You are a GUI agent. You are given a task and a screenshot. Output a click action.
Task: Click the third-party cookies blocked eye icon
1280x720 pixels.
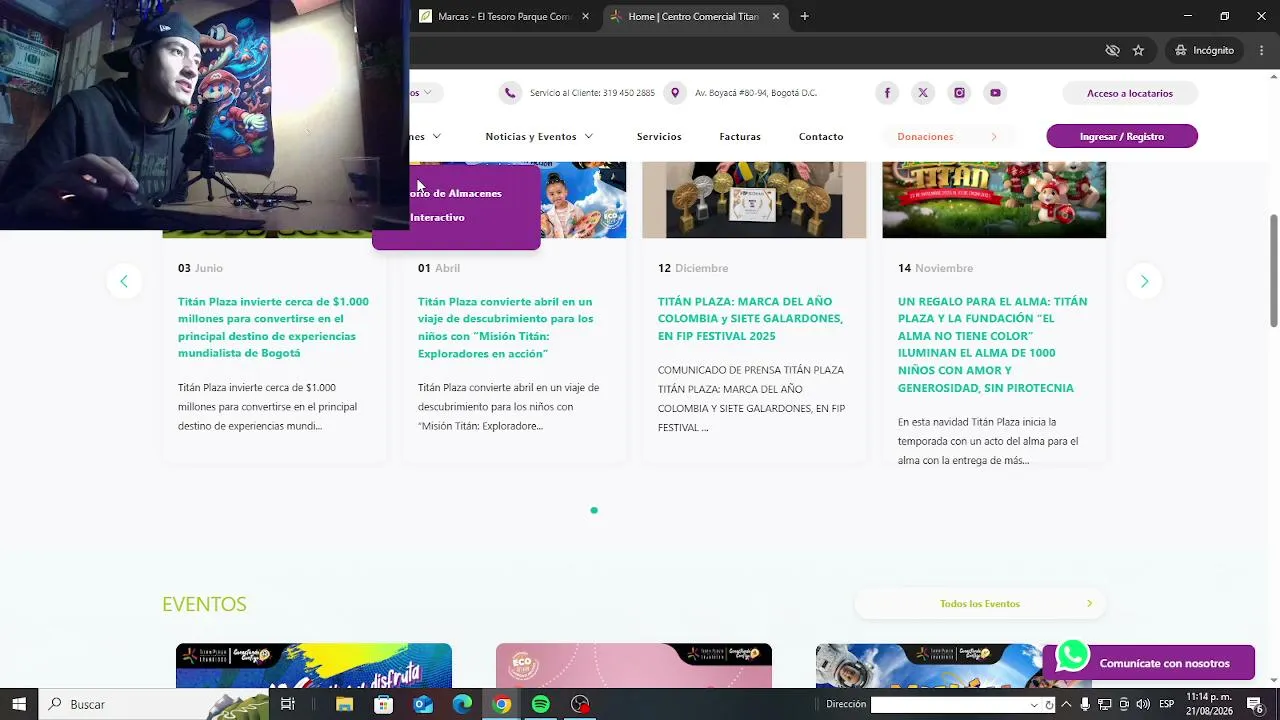pyautogui.click(x=1112, y=50)
